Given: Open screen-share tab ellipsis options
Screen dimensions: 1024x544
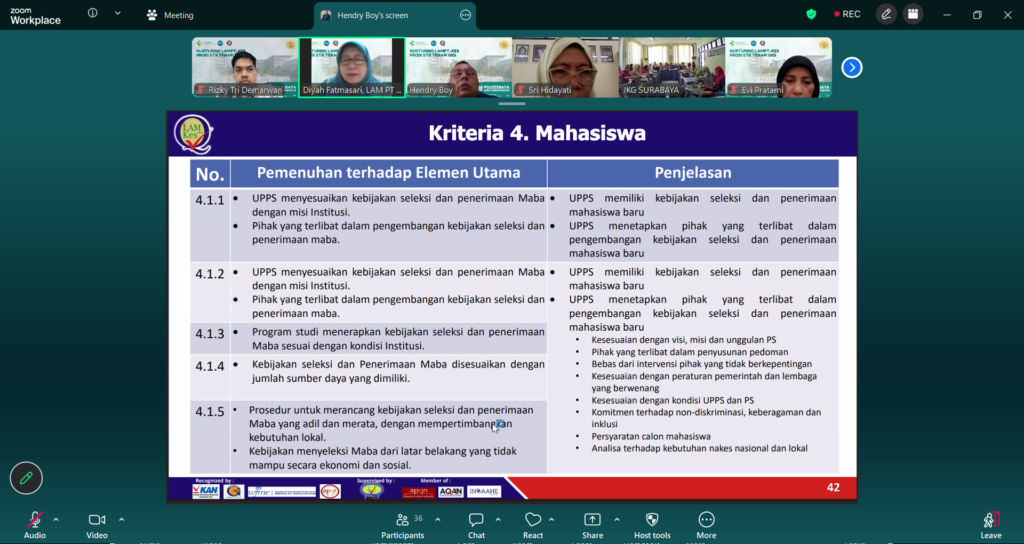Looking at the screenshot, I should (x=466, y=15).
